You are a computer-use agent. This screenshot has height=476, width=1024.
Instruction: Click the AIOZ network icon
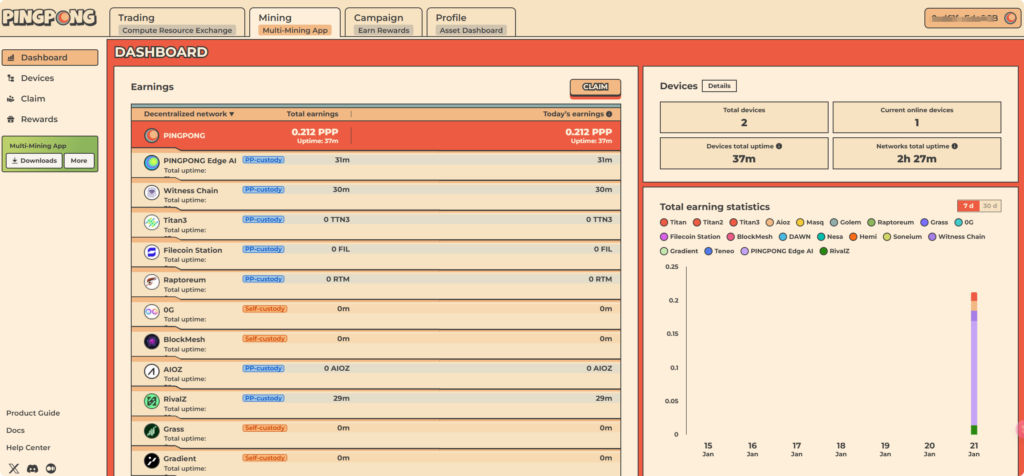coord(152,372)
